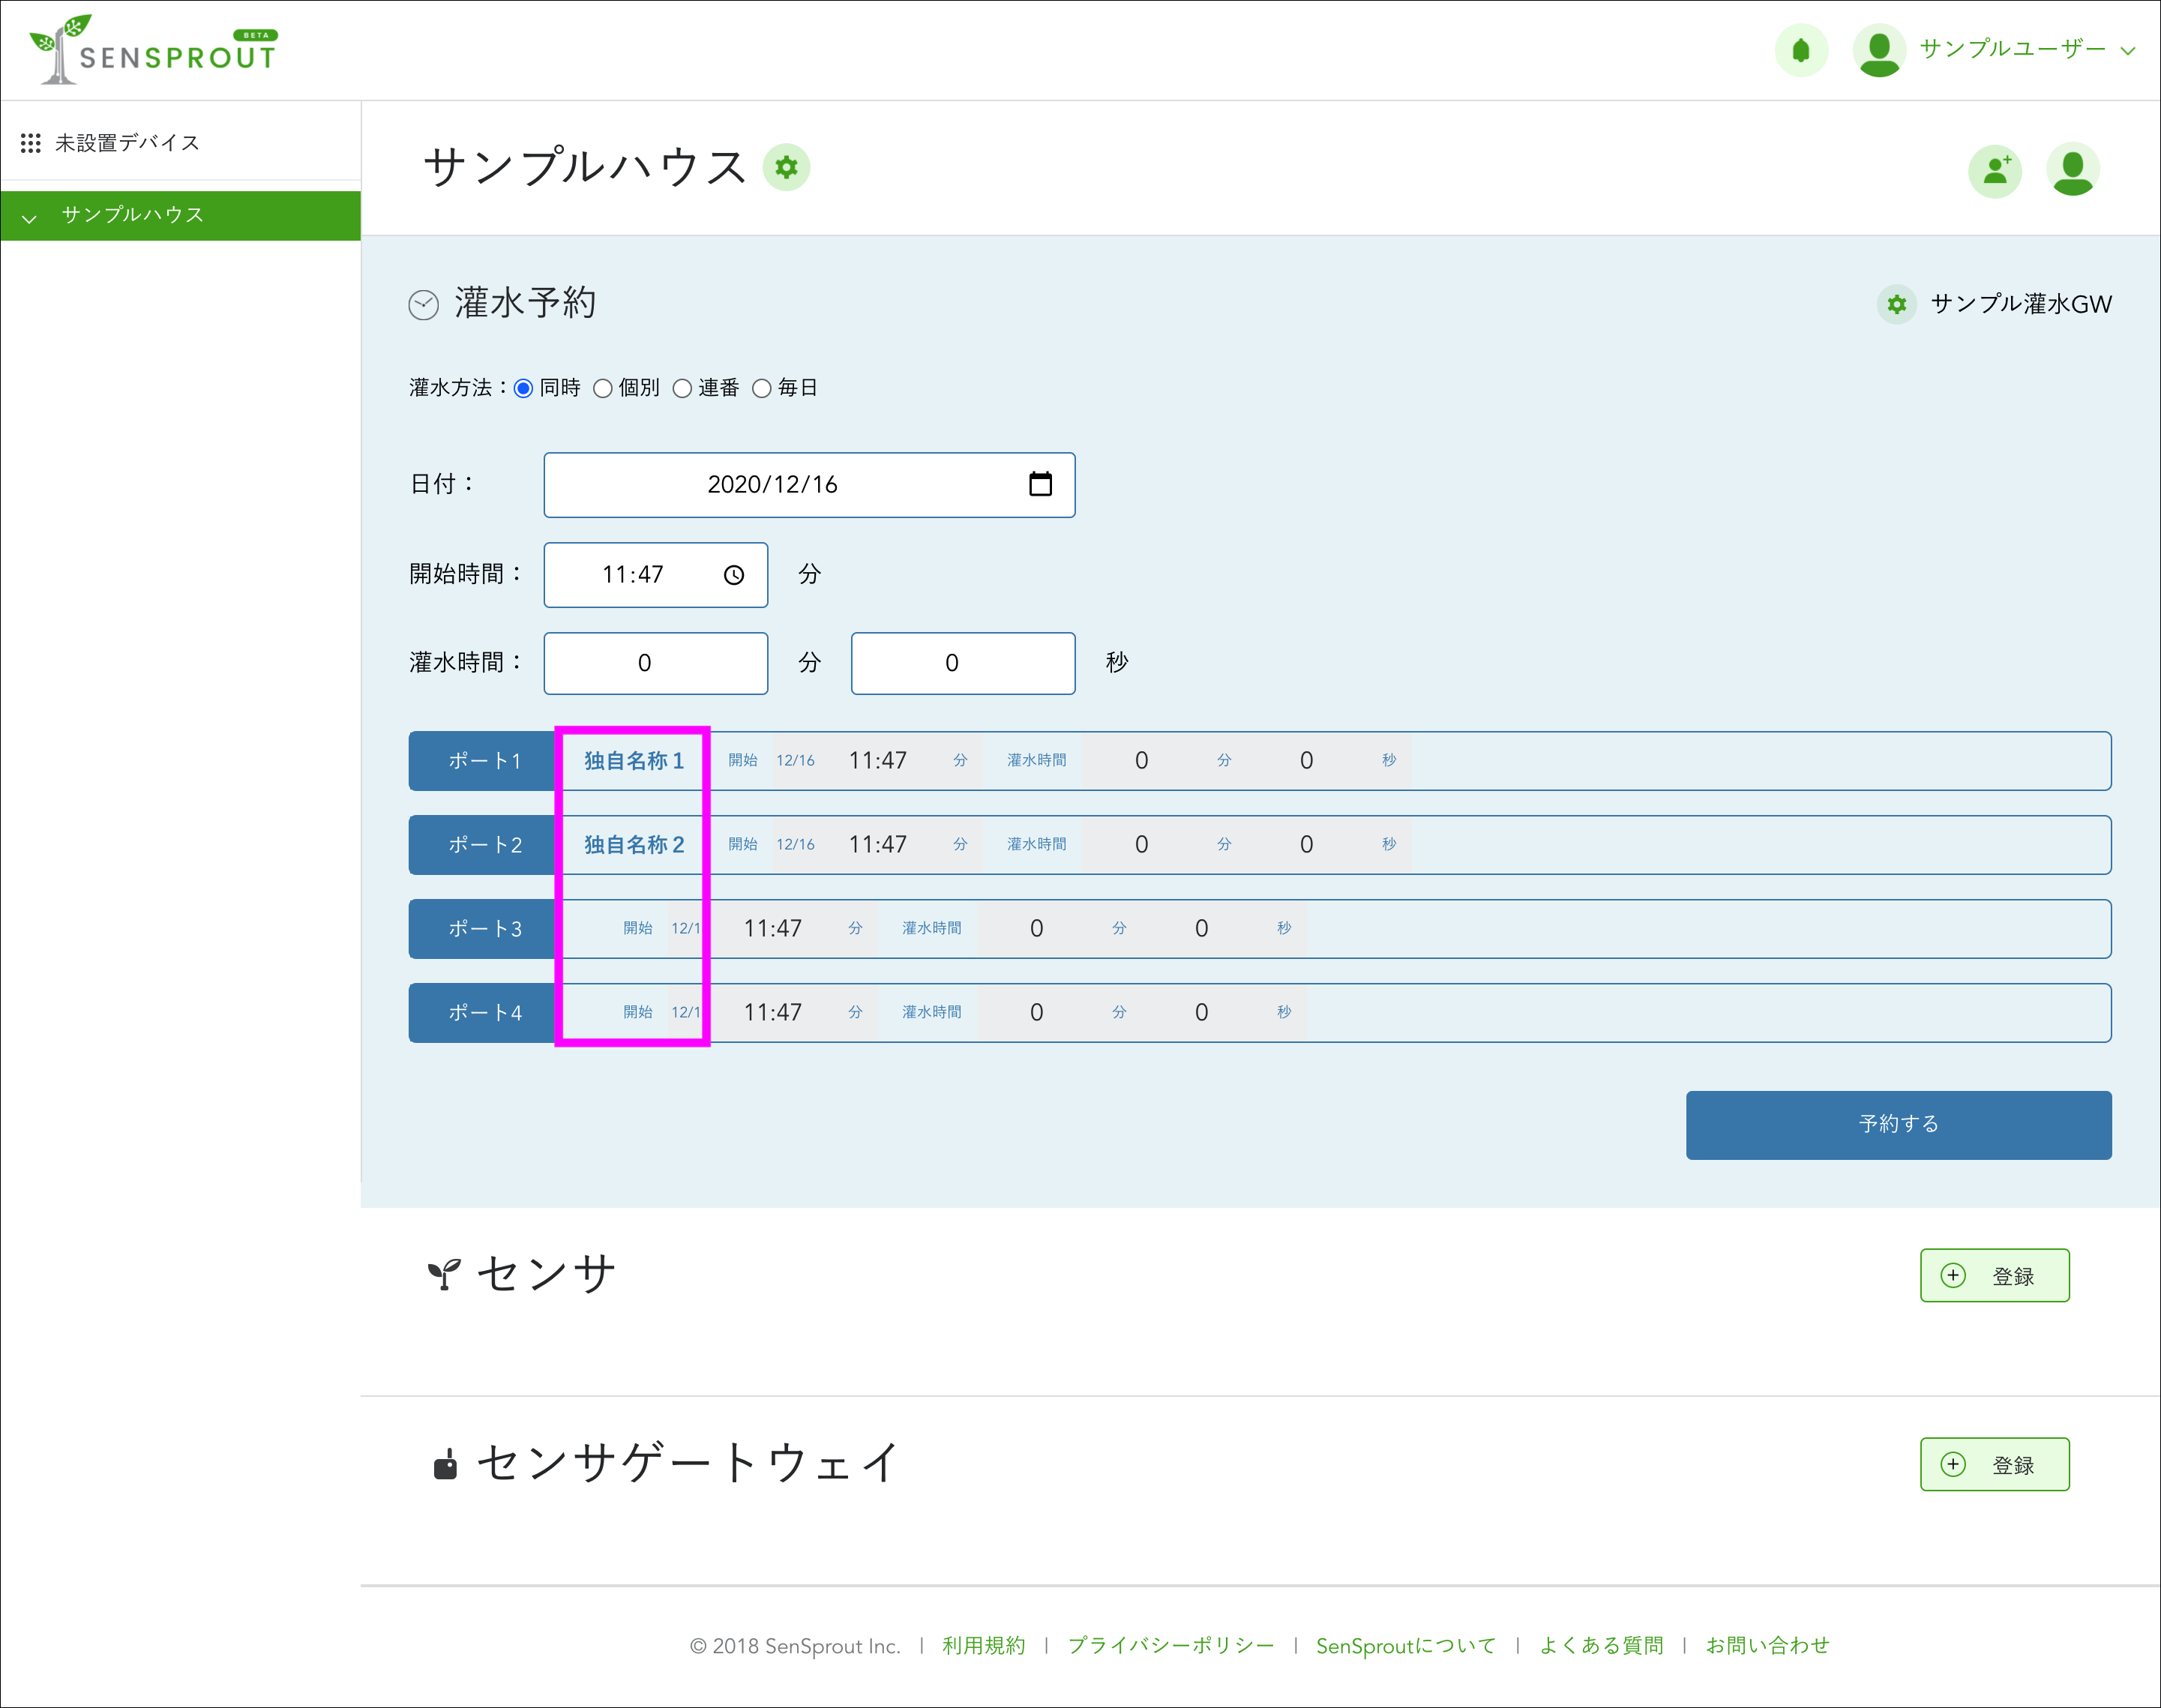Open the notification bell
This screenshot has width=2161, height=1708.
(x=1801, y=50)
